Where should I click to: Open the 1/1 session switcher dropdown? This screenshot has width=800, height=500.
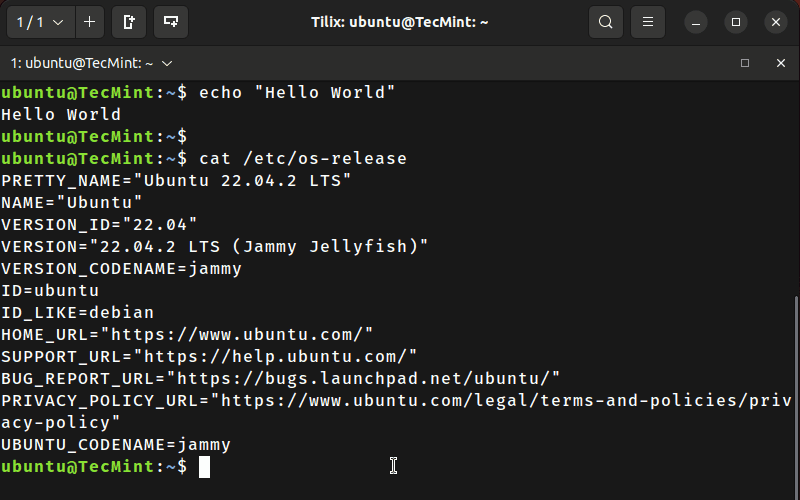tap(41, 22)
